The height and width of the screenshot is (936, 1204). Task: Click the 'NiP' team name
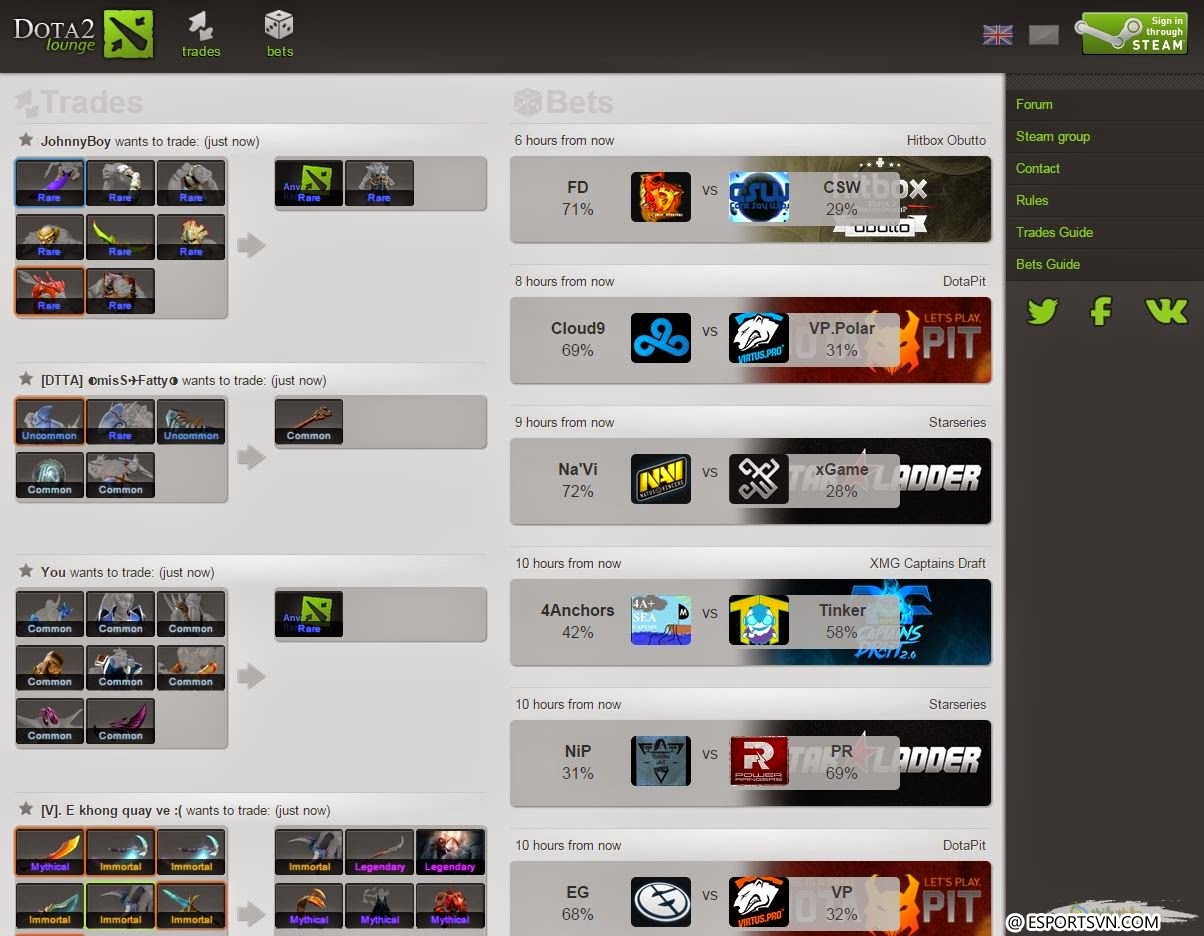click(x=577, y=751)
